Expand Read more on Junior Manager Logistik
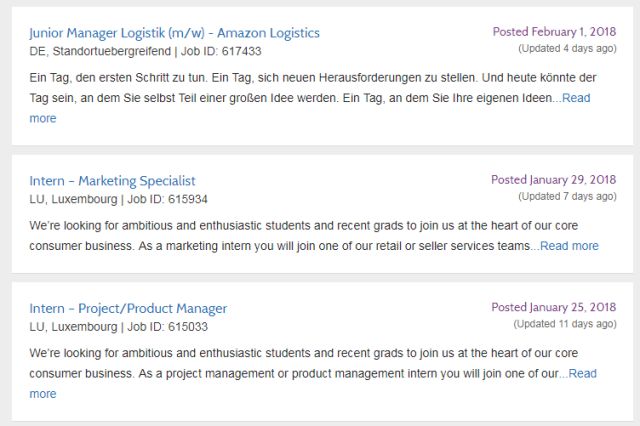Screen dimensions: 640x426 tap(576, 98)
